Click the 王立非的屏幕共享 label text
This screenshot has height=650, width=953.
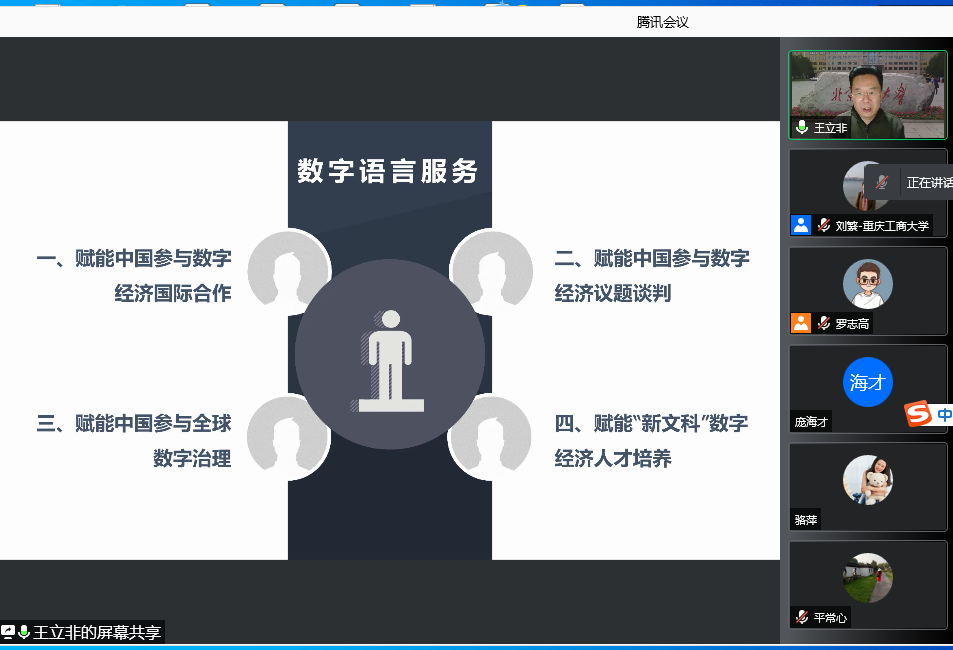pyautogui.click(x=97, y=632)
